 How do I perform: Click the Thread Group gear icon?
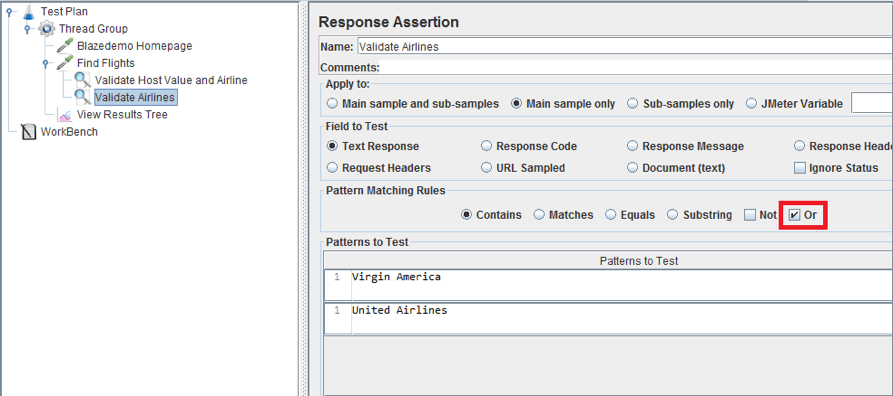coord(47,28)
